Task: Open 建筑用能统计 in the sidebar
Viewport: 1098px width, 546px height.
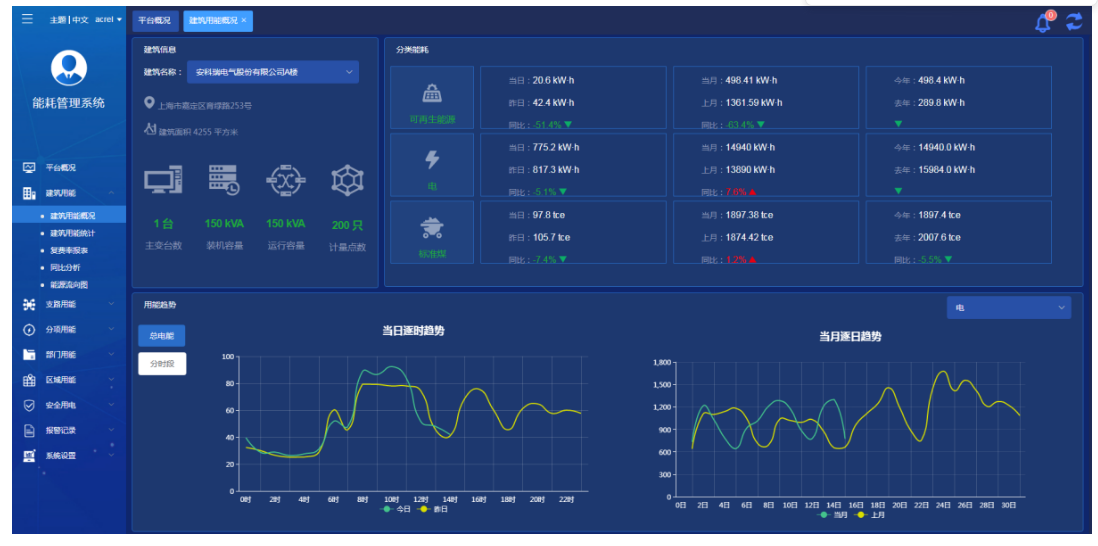Action: 72,233
